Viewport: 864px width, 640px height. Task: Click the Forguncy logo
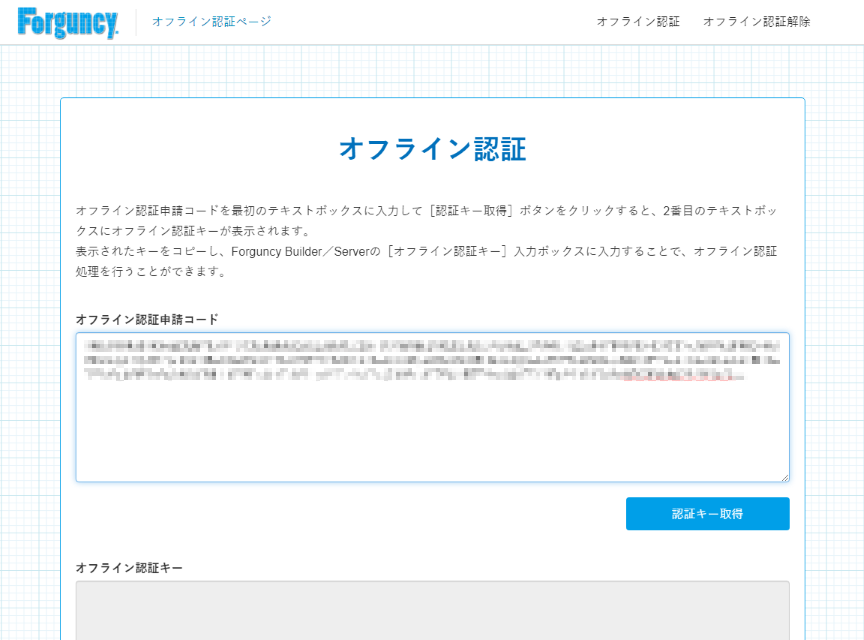[x=68, y=23]
